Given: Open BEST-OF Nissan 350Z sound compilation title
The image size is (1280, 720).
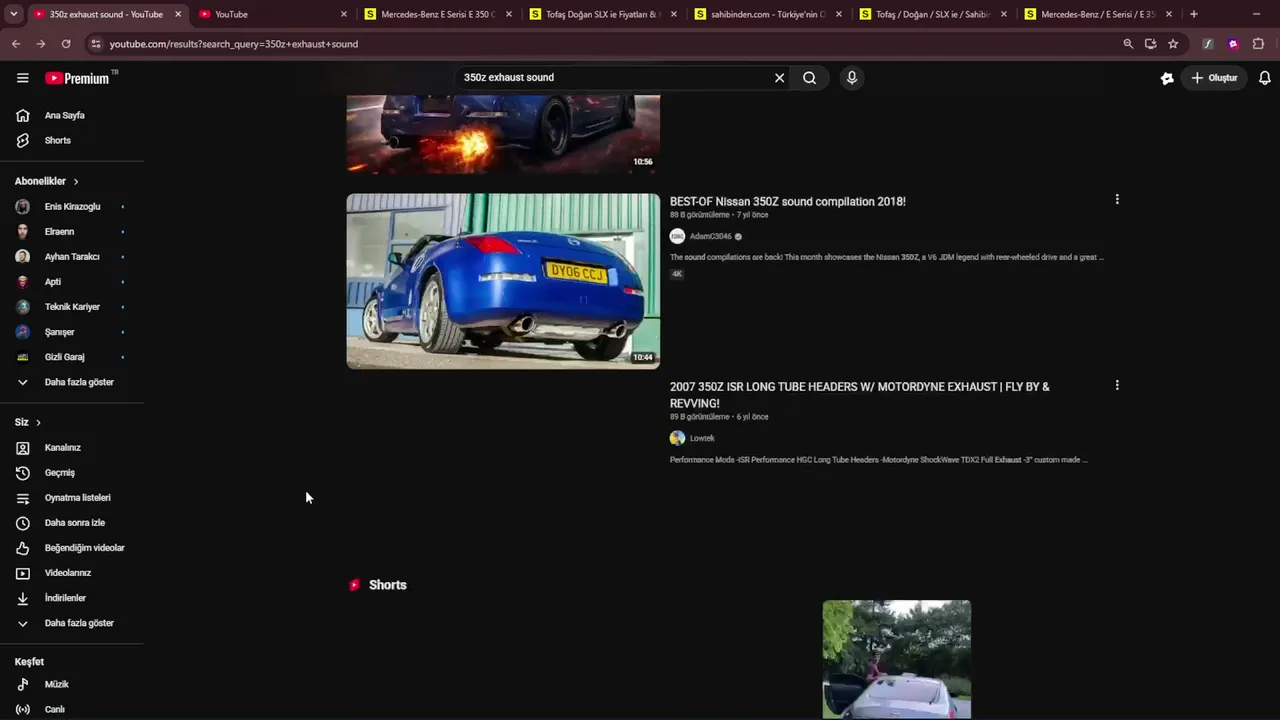Looking at the screenshot, I should (x=788, y=202).
